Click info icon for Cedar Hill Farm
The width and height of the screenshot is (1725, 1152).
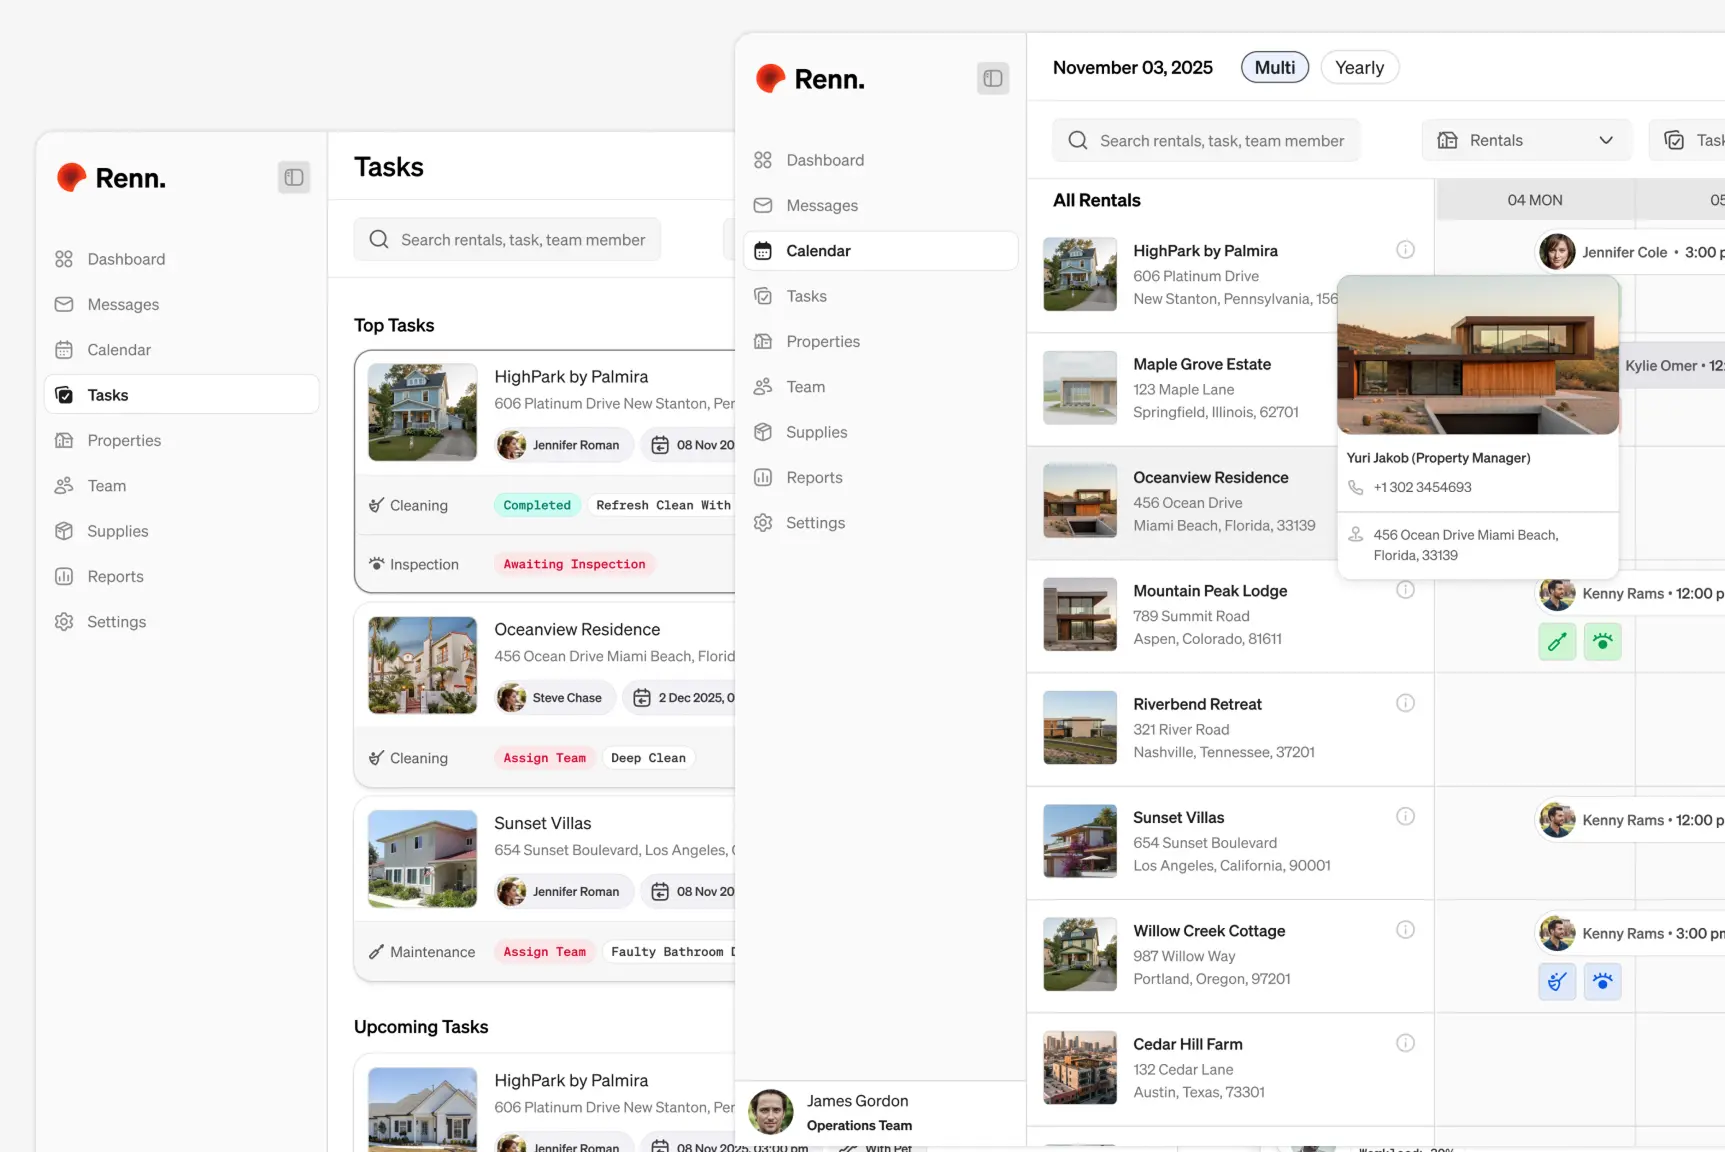pos(1405,1043)
